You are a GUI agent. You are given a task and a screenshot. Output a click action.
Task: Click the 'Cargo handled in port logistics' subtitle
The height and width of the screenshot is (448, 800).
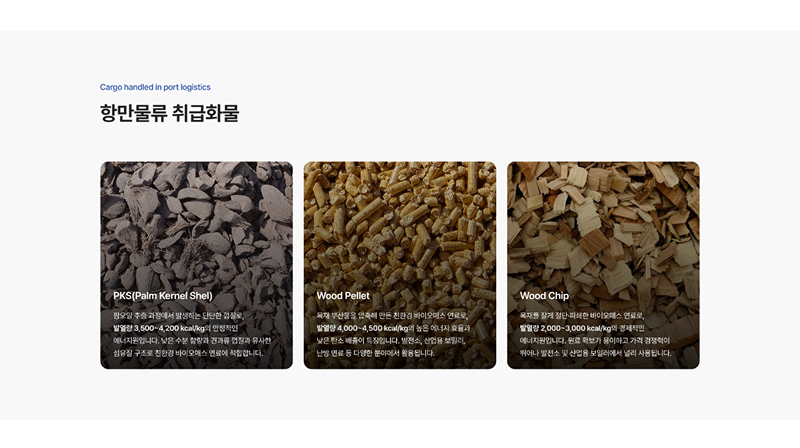point(155,87)
